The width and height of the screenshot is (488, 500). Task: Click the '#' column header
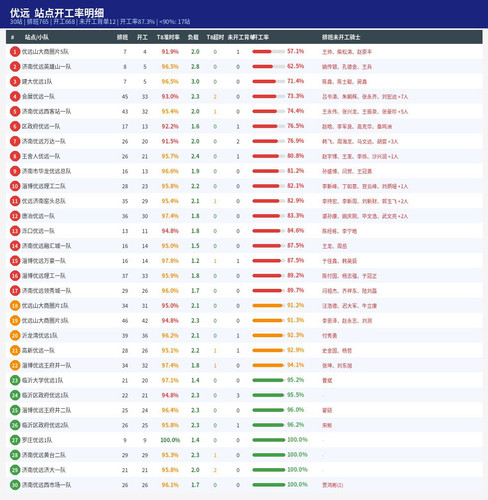tap(12, 37)
